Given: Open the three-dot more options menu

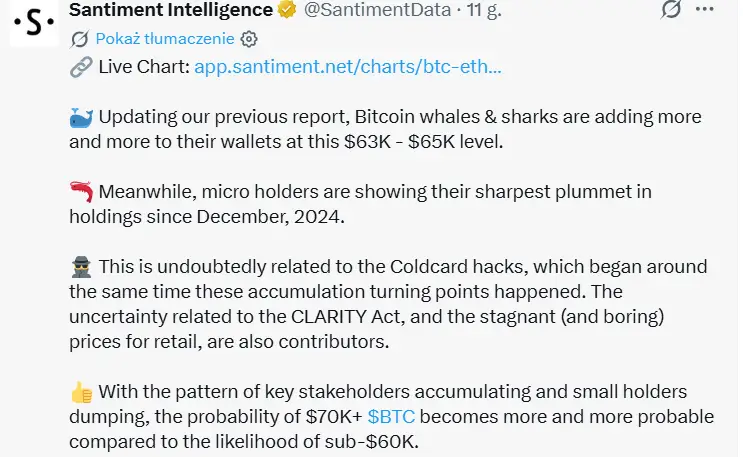Looking at the screenshot, I should tap(705, 9).
